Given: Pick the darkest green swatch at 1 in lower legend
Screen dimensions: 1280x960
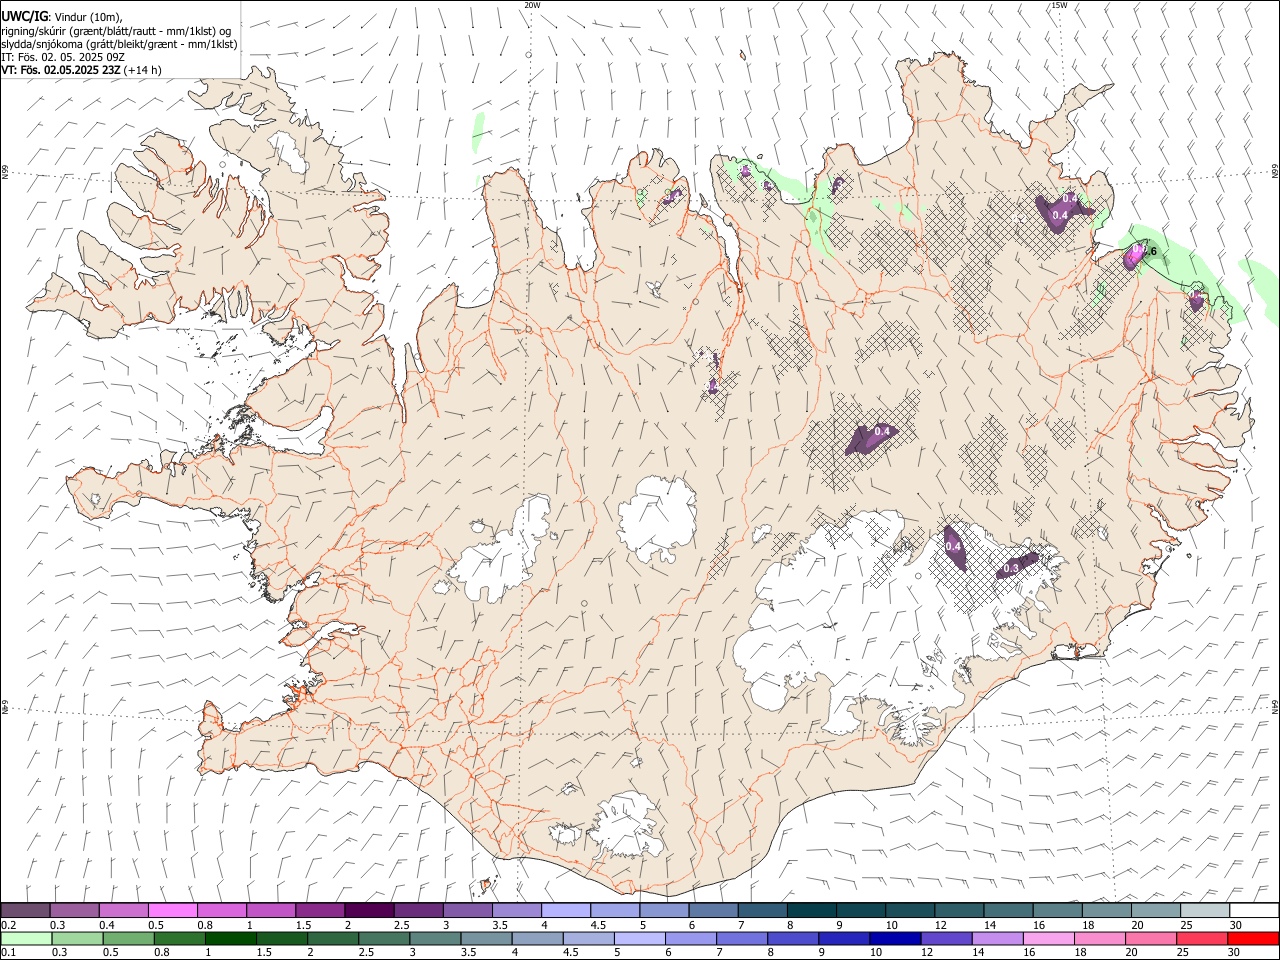Looking at the screenshot, I should [x=230, y=938].
